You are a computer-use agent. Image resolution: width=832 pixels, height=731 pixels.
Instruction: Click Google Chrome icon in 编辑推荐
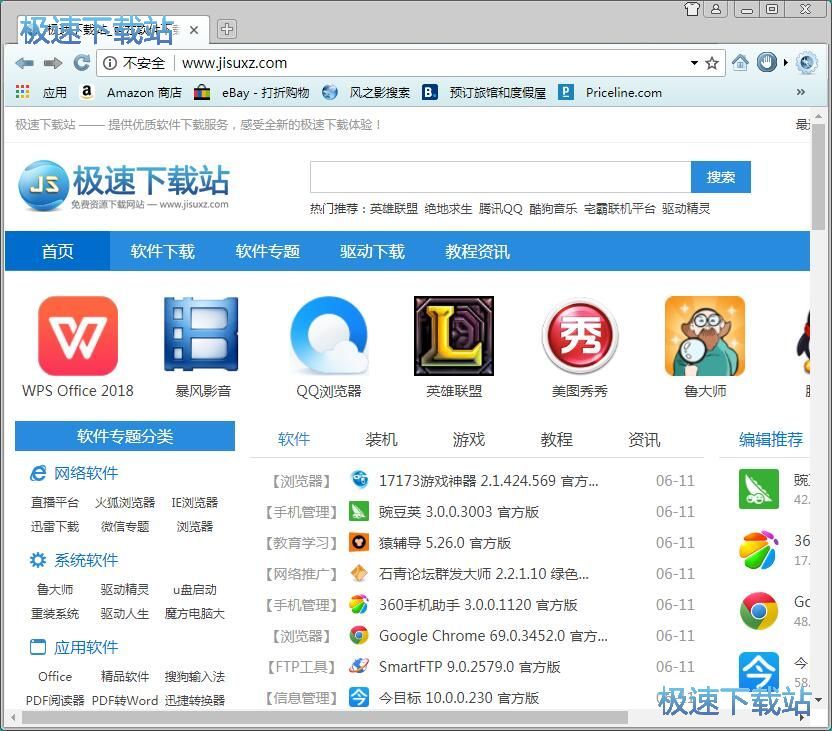coord(759,611)
